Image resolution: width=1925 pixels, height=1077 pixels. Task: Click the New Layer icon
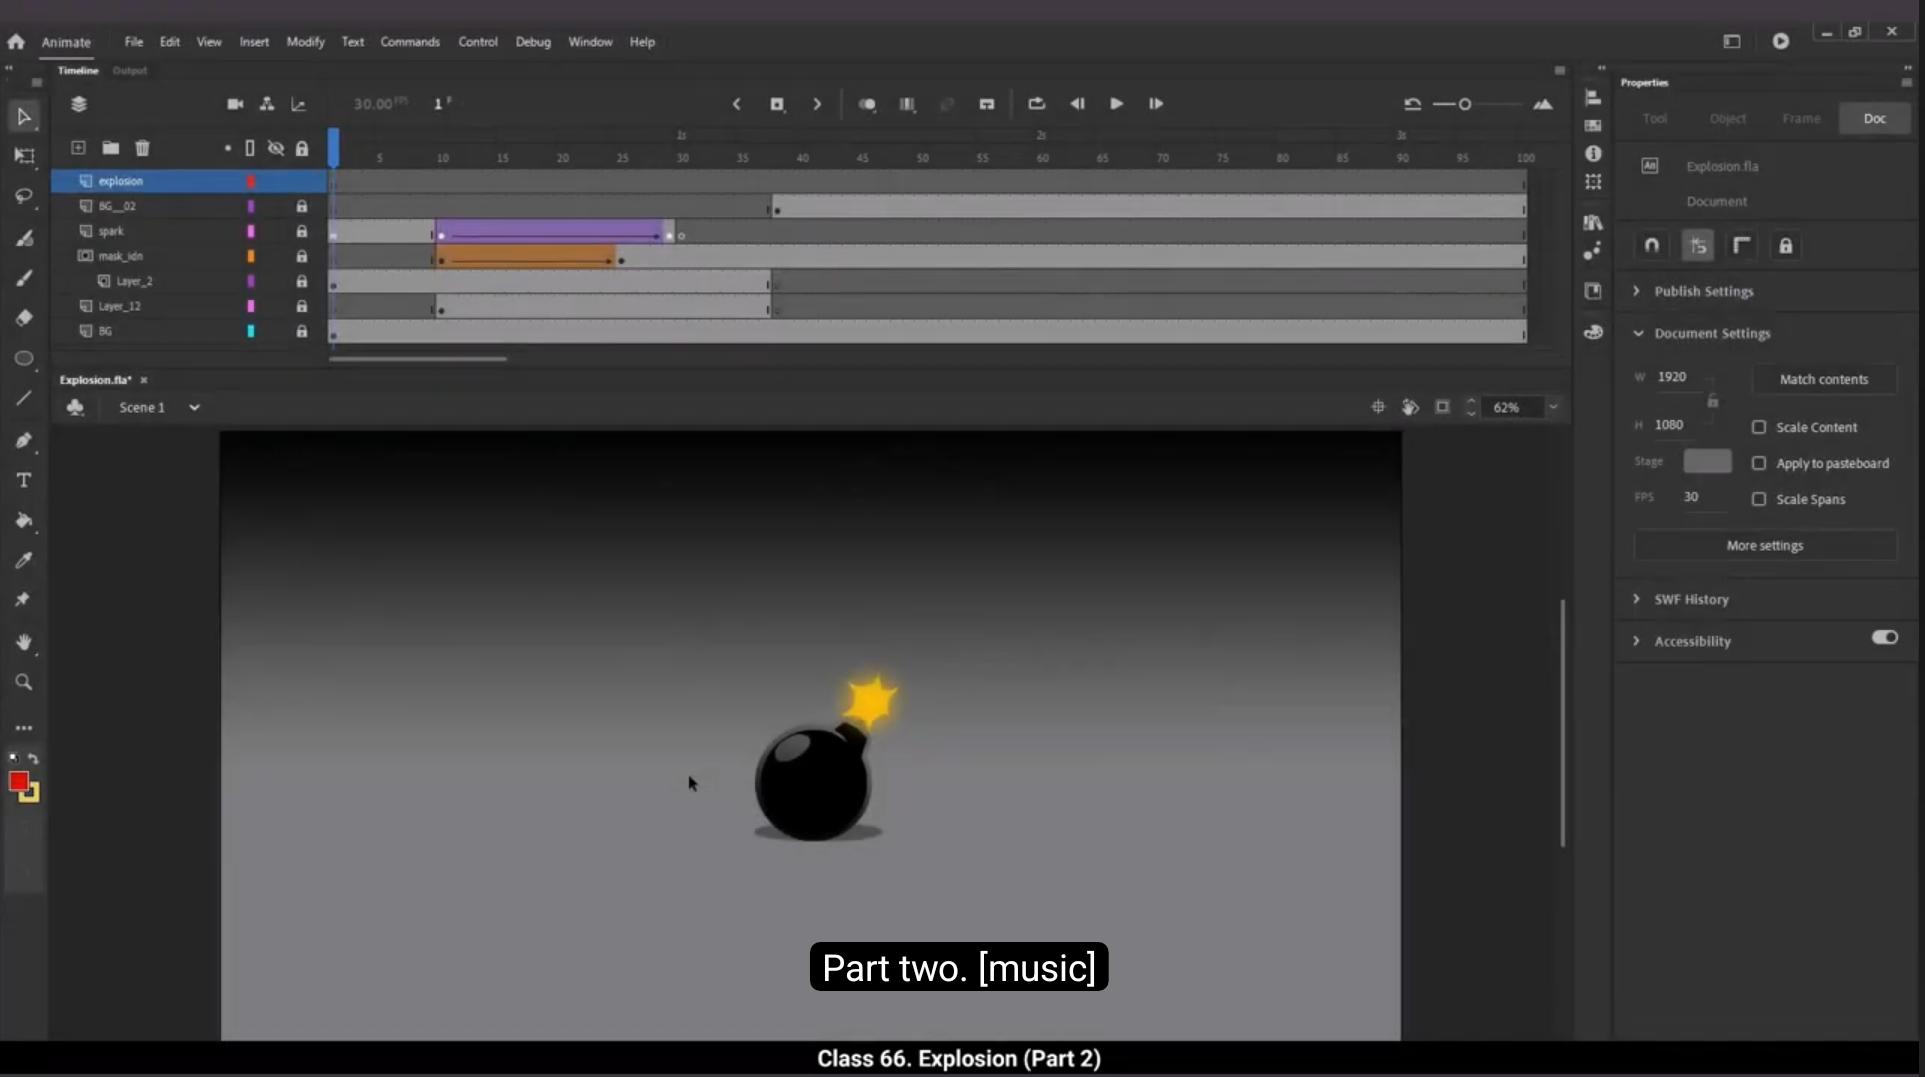(78, 148)
